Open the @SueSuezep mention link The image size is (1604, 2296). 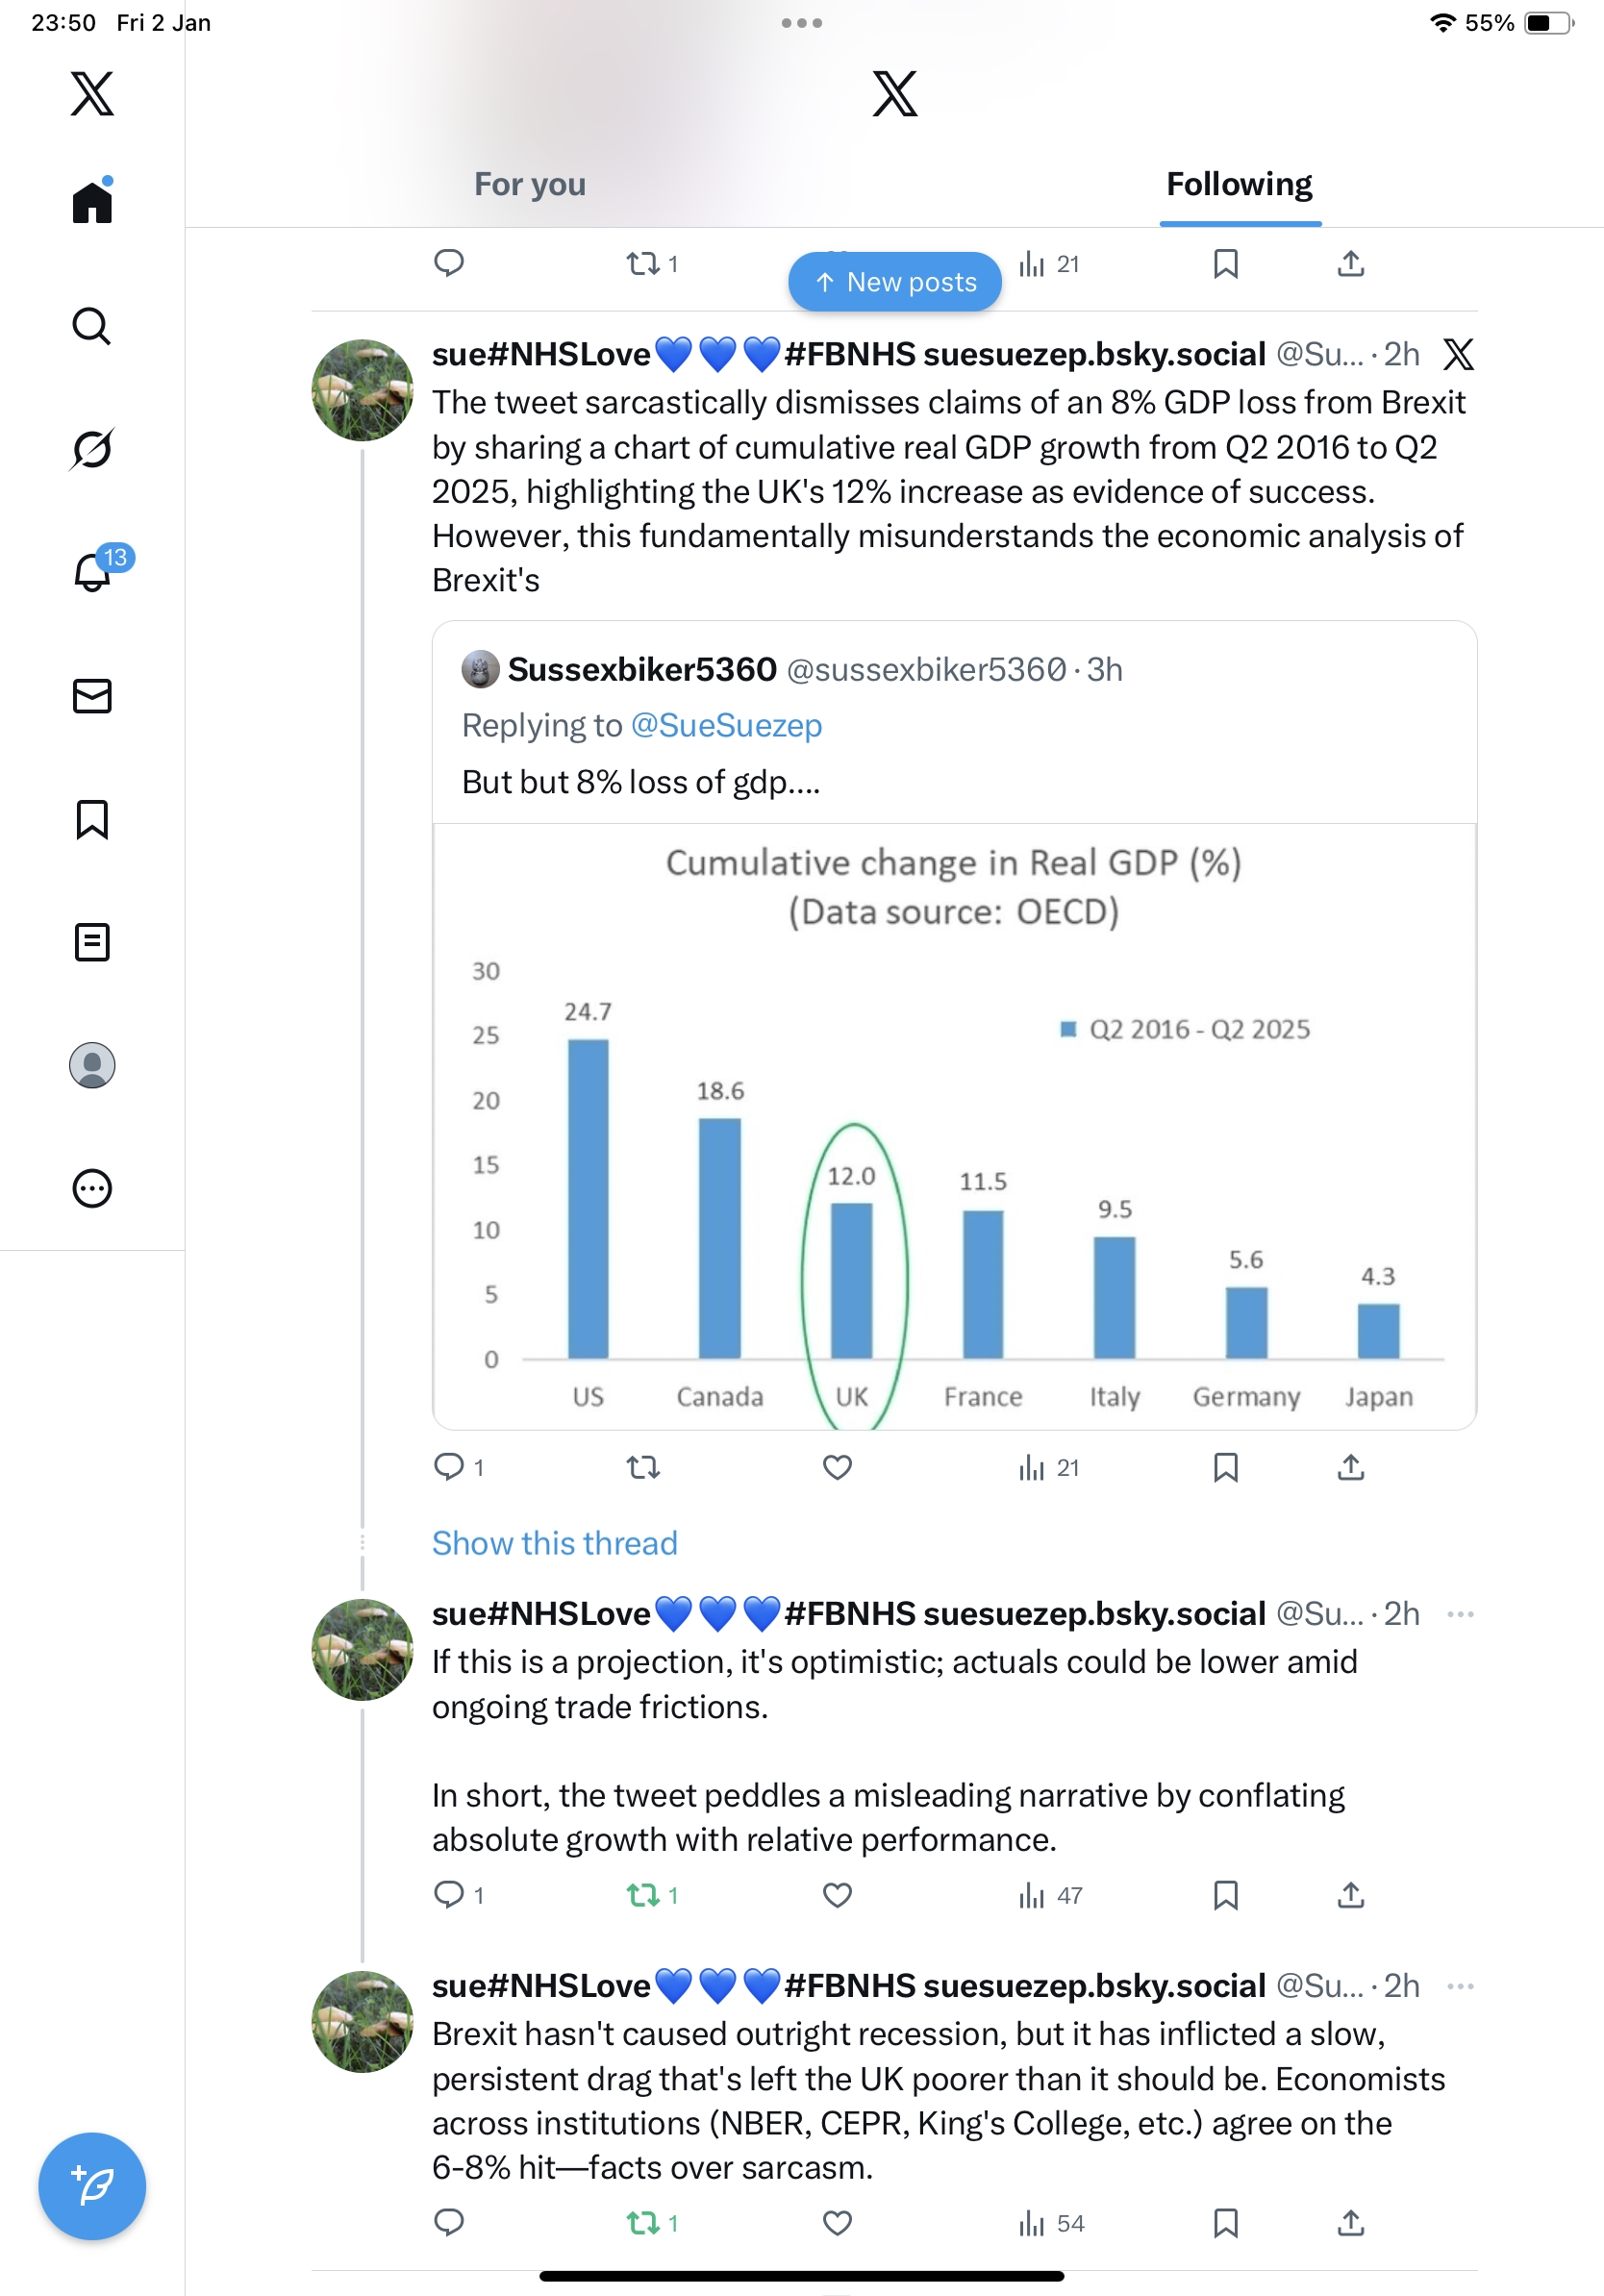[726, 725]
